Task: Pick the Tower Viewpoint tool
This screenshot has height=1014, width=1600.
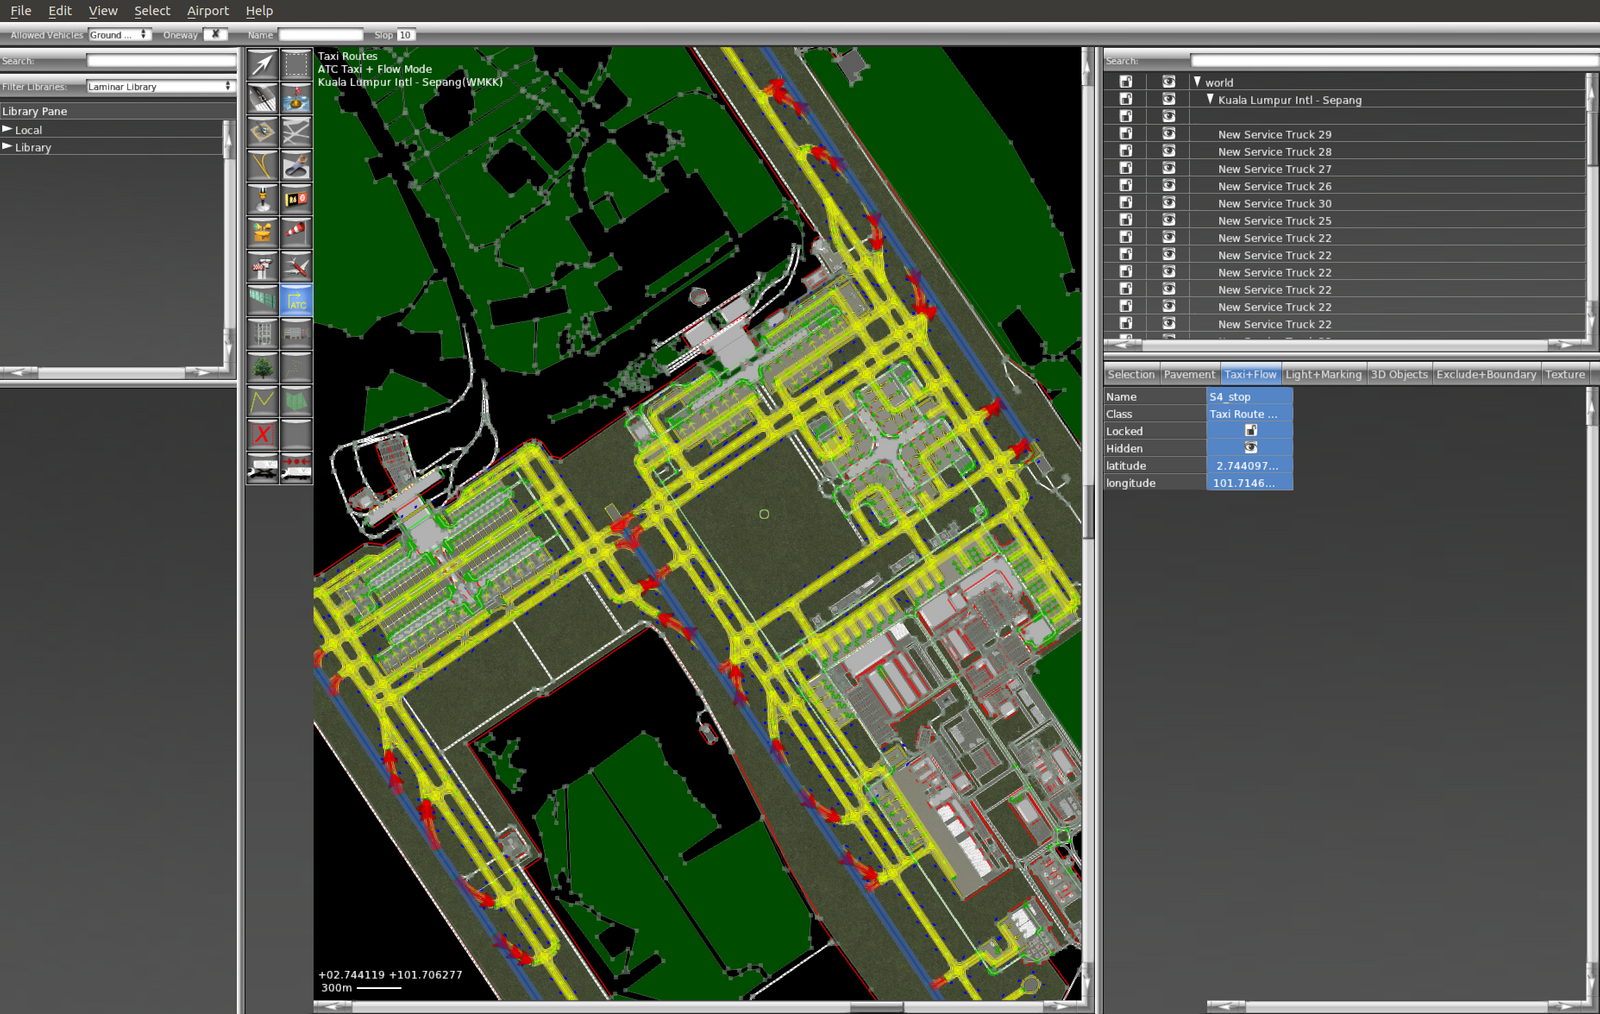Action: 262,266
